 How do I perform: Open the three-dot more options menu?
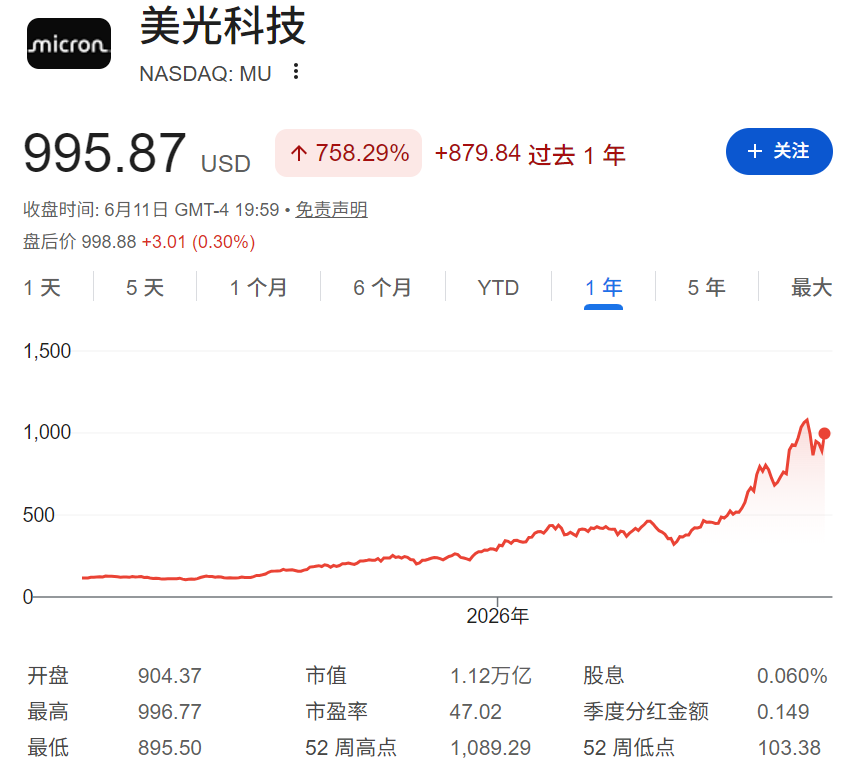pyautogui.click(x=296, y=71)
